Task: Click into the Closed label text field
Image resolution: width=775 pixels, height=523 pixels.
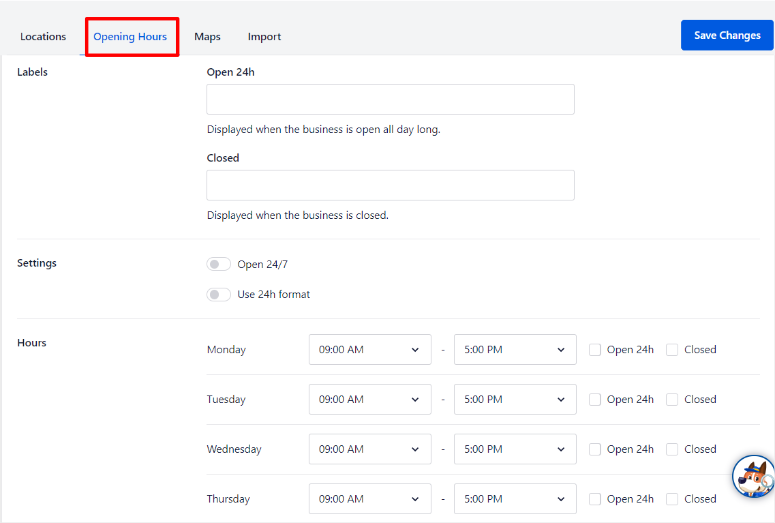Action: 390,186
